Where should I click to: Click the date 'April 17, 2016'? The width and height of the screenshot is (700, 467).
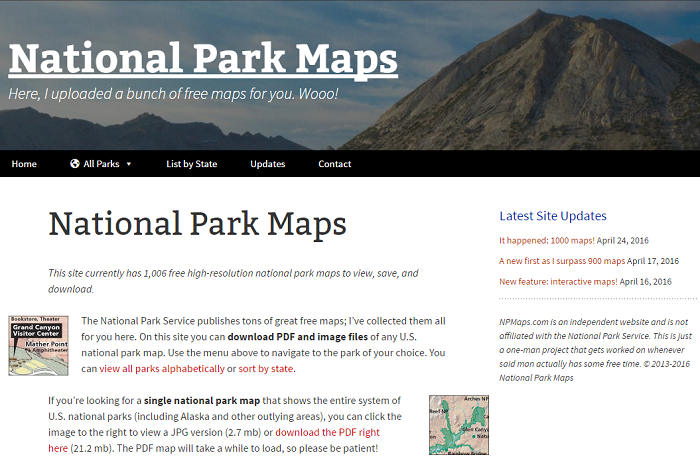click(x=653, y=261)
